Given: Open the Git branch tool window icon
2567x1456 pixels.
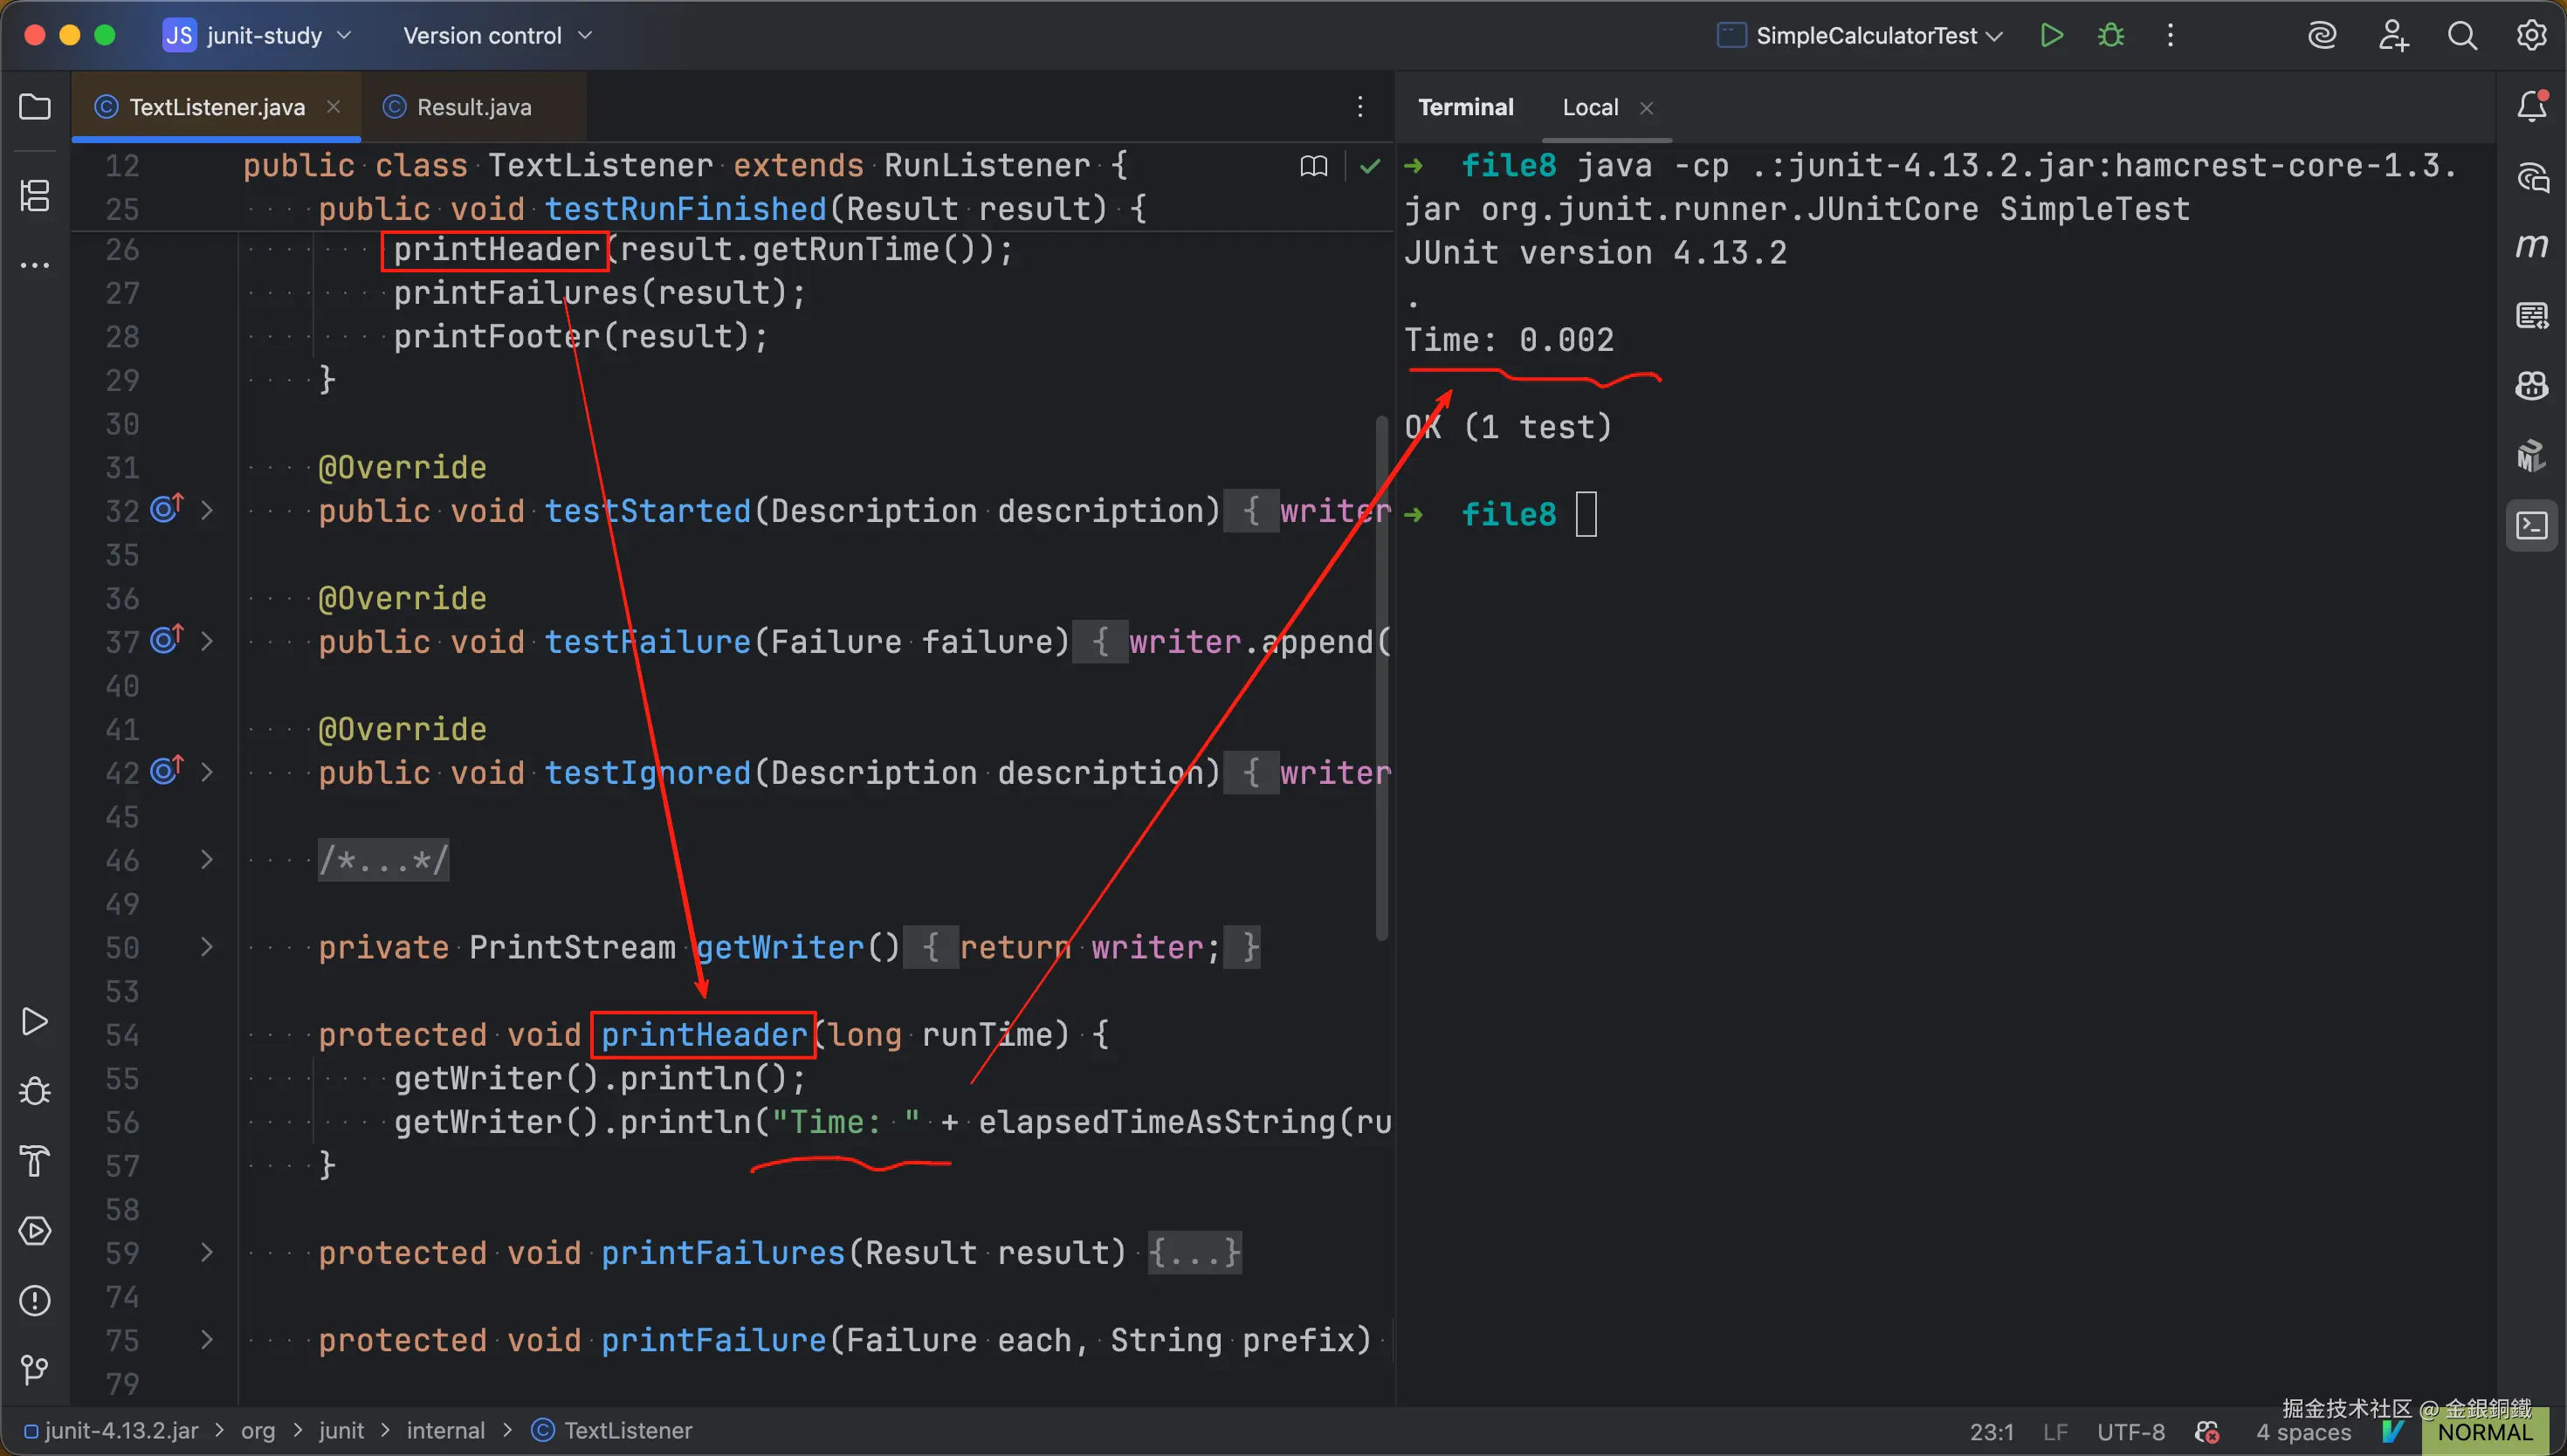Looking at the screenshot, I should [35, 1369].
